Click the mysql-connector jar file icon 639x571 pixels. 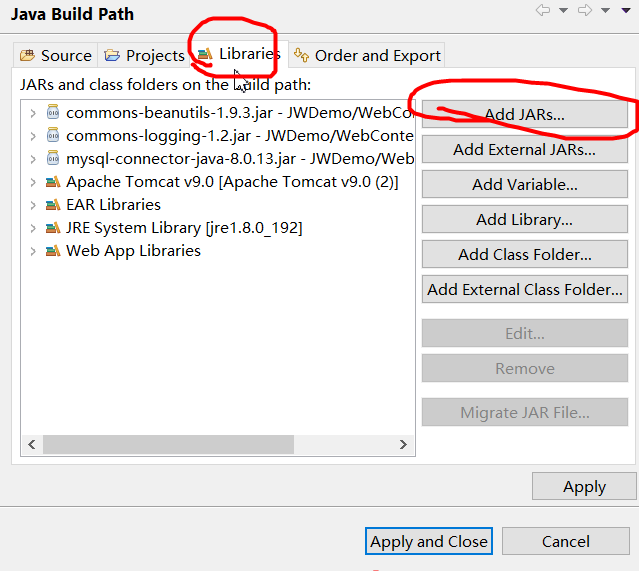click(53, 158)
